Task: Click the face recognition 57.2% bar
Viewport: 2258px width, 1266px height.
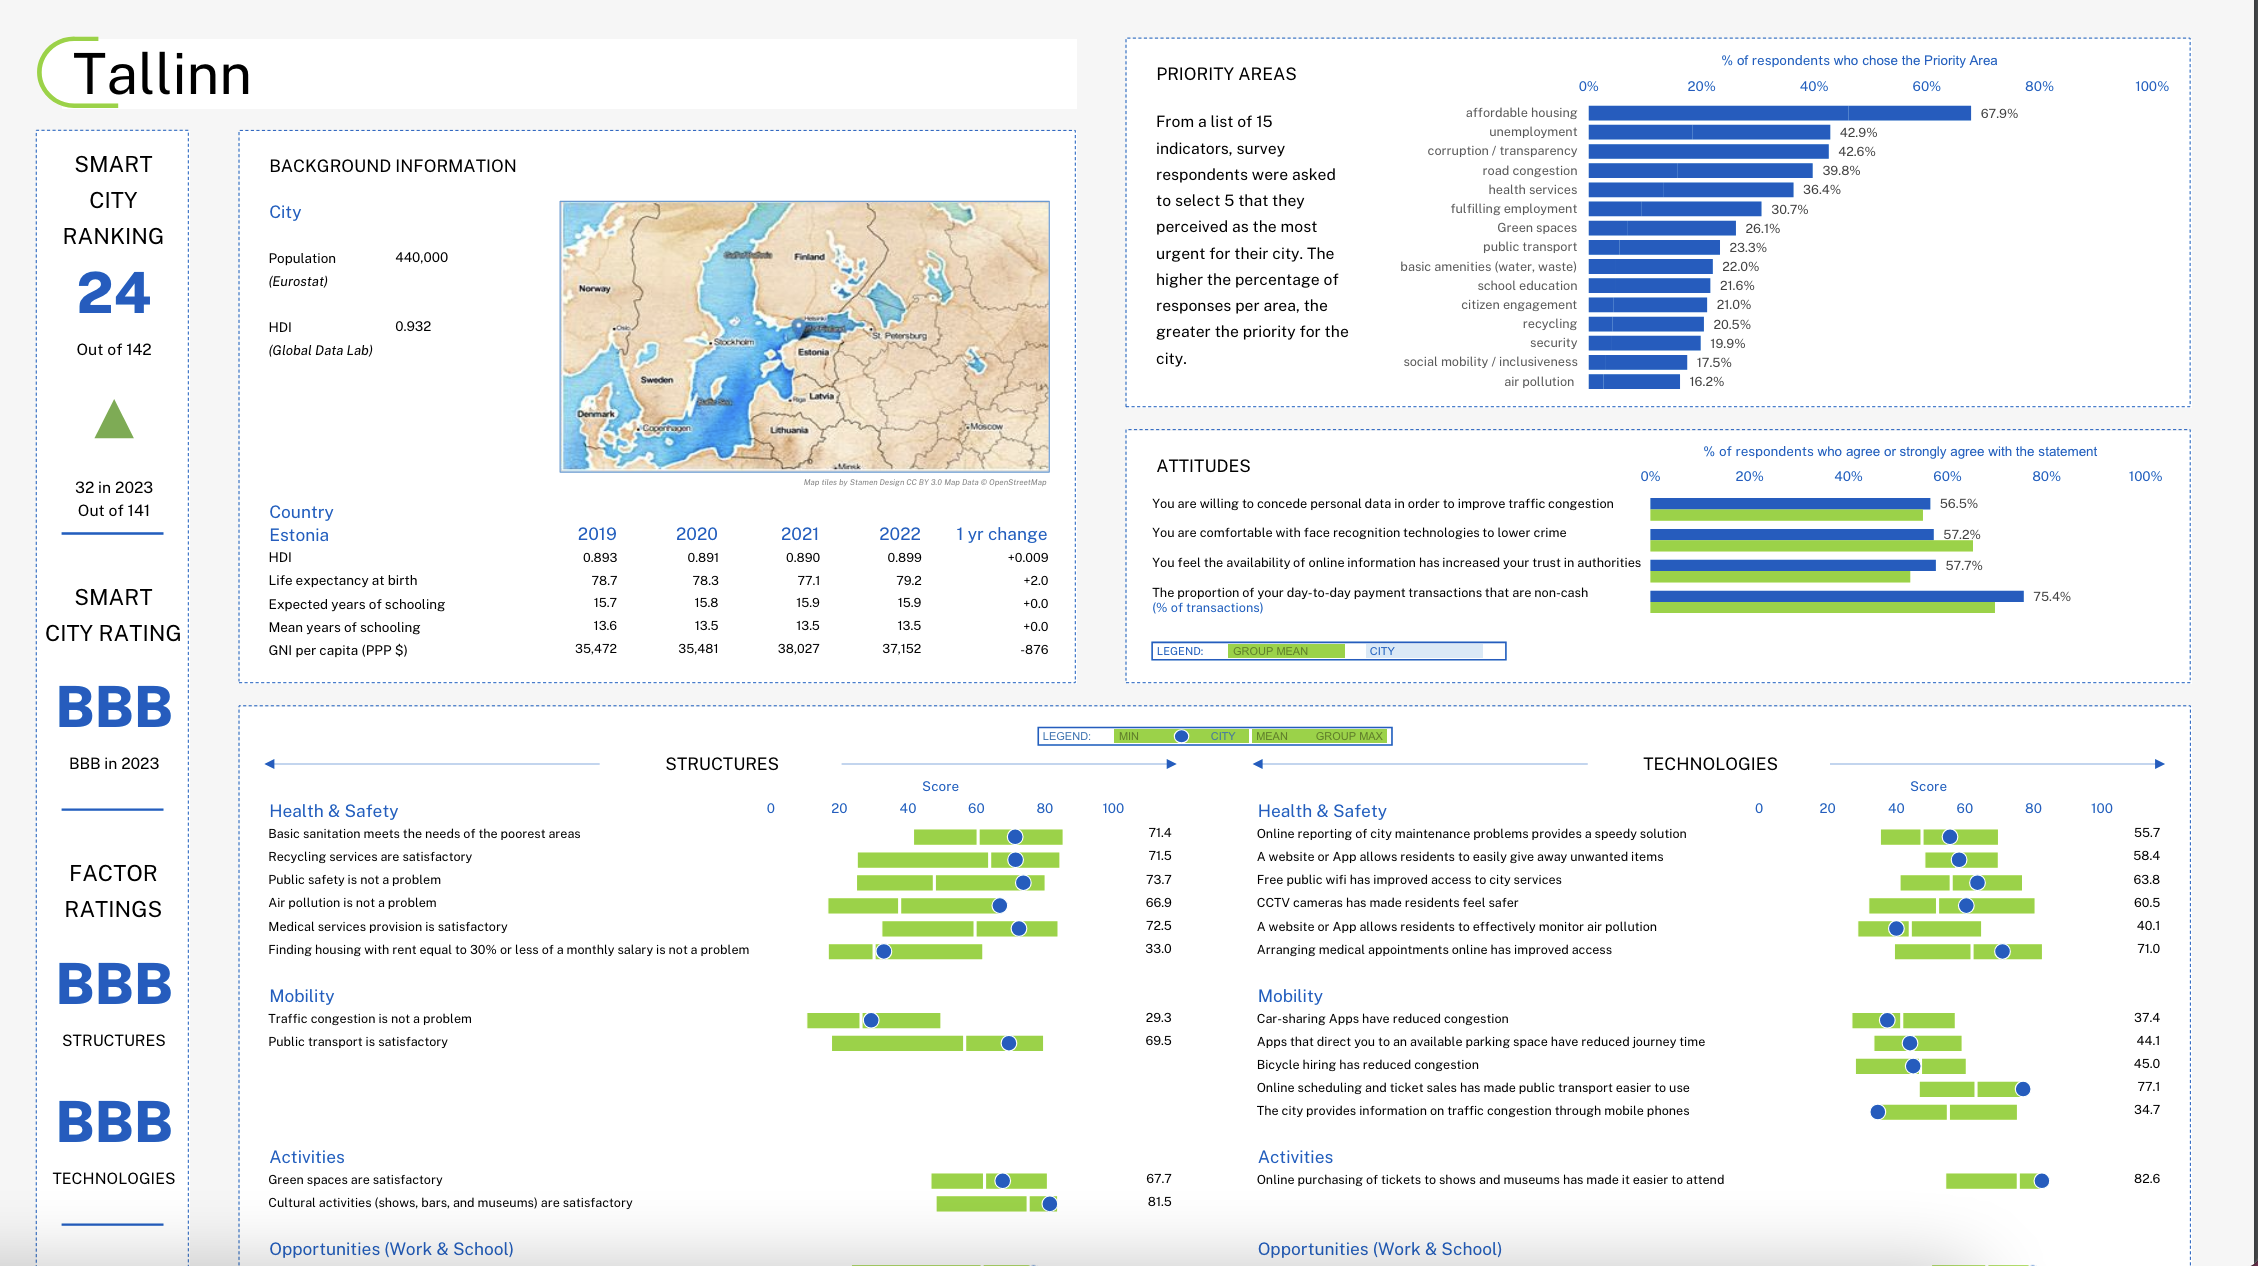Action: [1791, 534]
